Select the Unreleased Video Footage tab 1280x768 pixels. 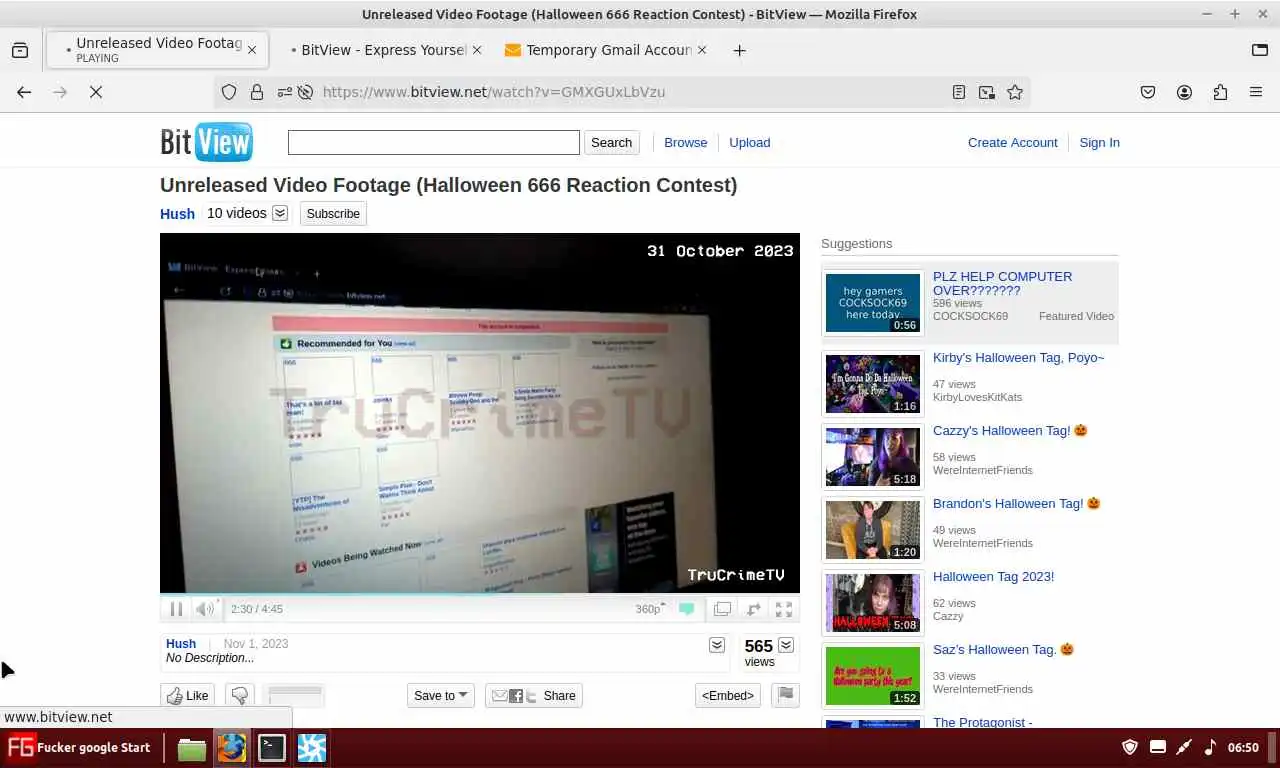tap(157, 50)
